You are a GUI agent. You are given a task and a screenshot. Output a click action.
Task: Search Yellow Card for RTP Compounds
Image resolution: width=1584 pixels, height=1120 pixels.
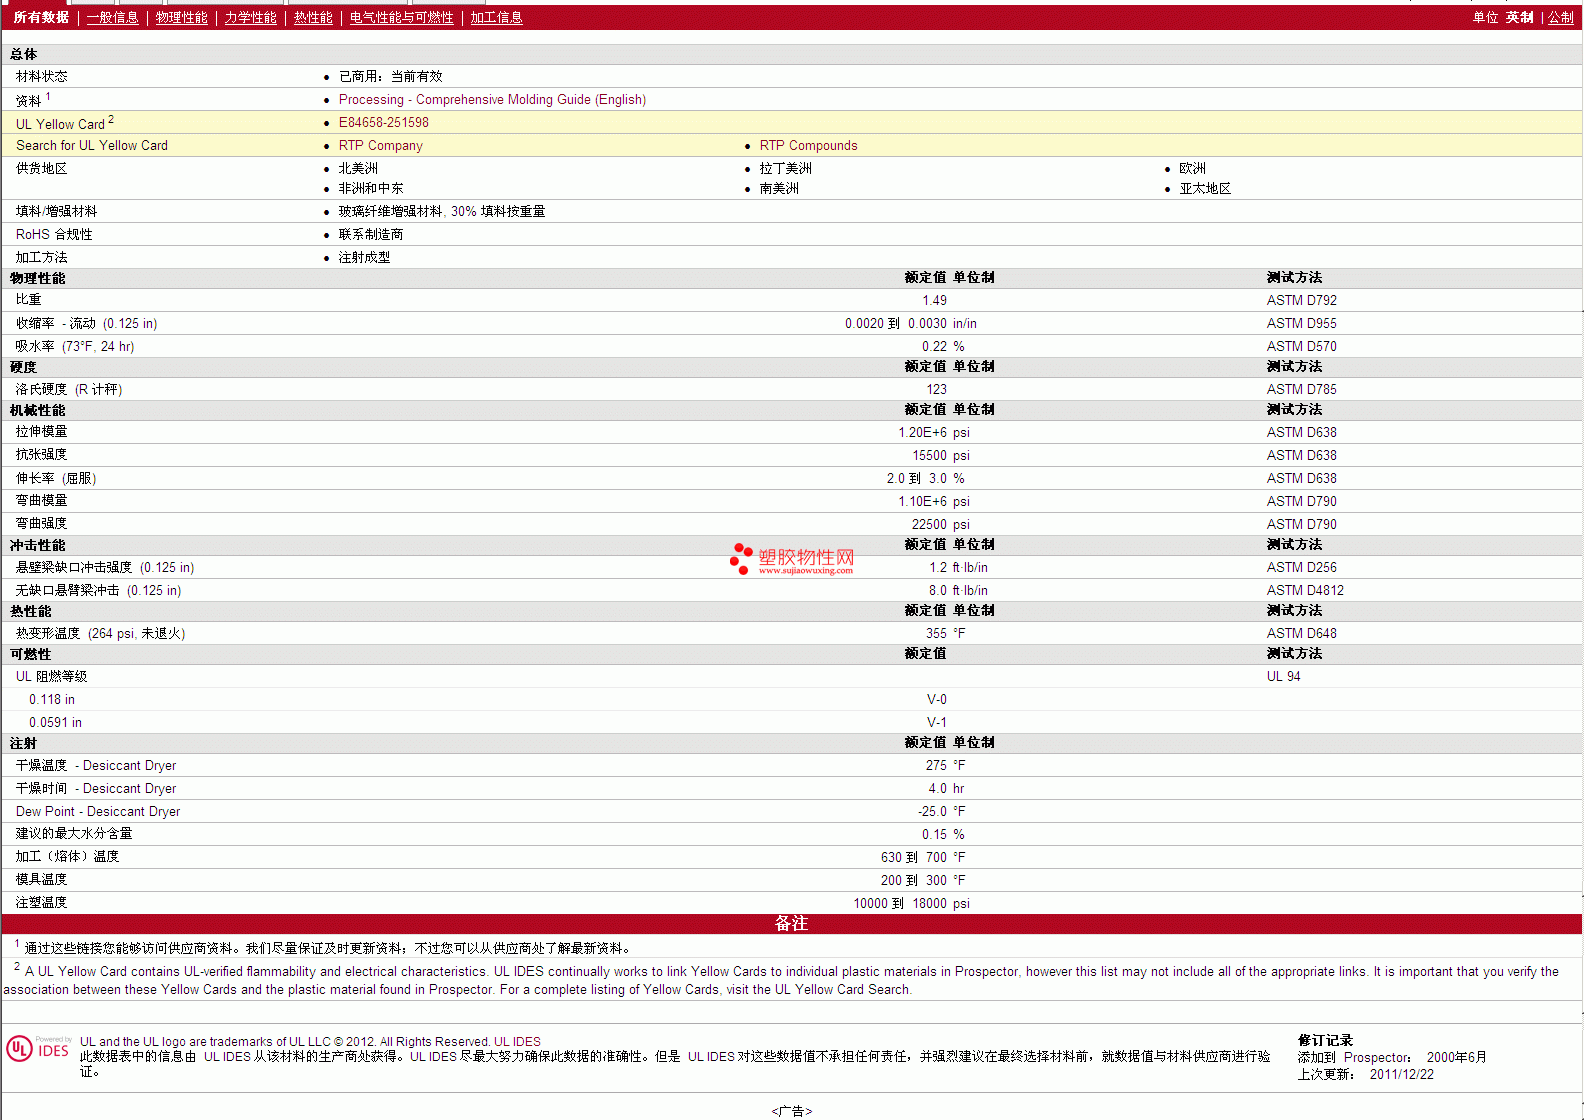pos(808,146)
